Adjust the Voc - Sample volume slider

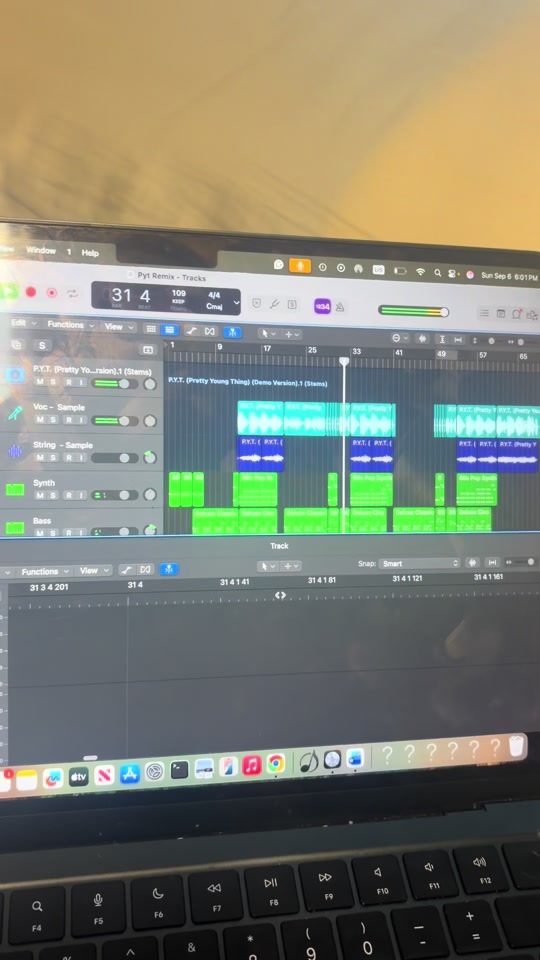click(114, 421)
